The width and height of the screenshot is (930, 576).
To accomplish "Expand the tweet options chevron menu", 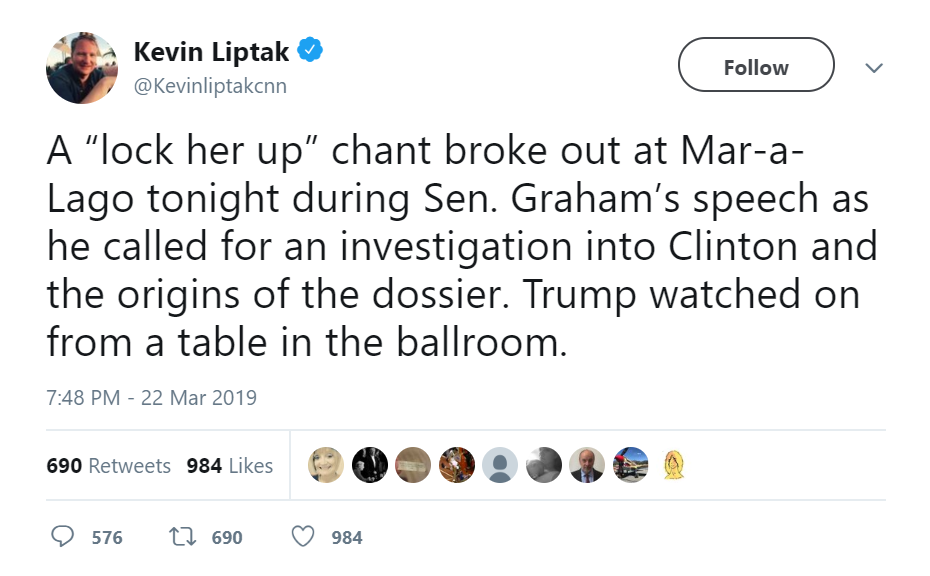I will tap(874, 68).
